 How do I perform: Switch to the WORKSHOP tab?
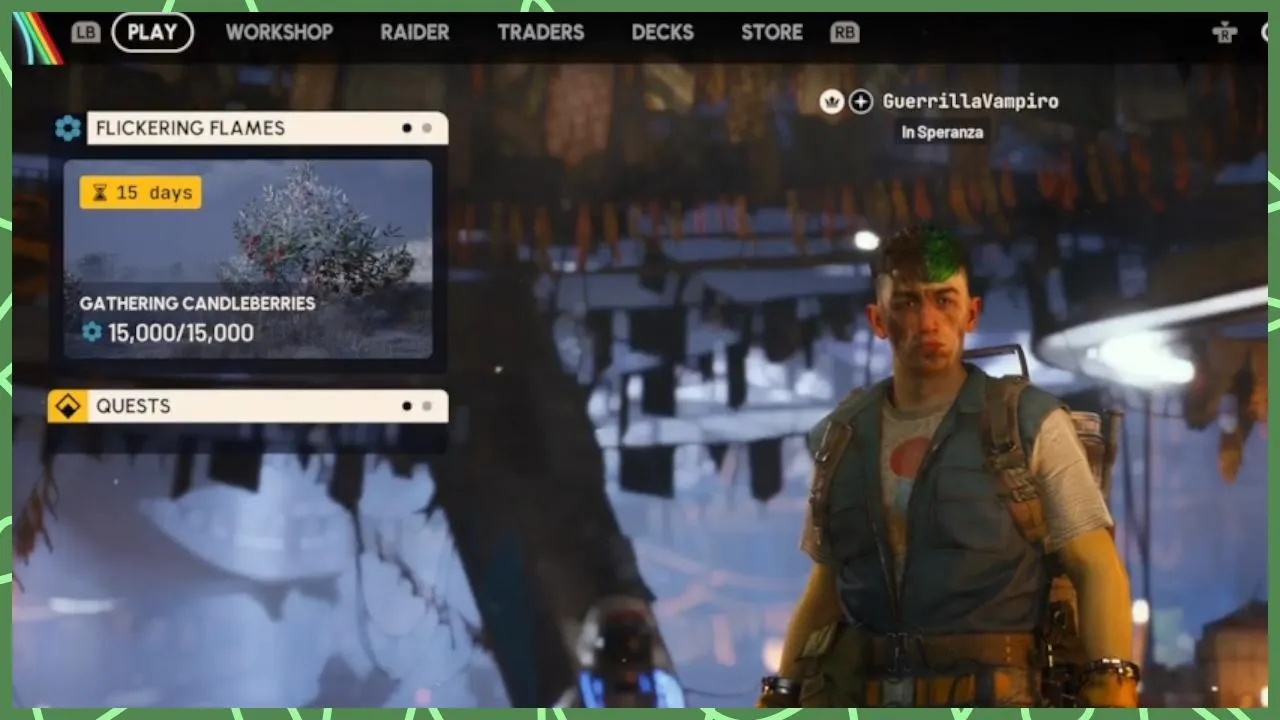(x=279, y=32)
